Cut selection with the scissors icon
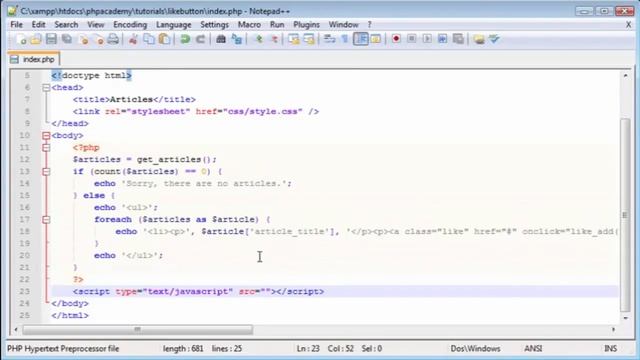 pos(133,39)
